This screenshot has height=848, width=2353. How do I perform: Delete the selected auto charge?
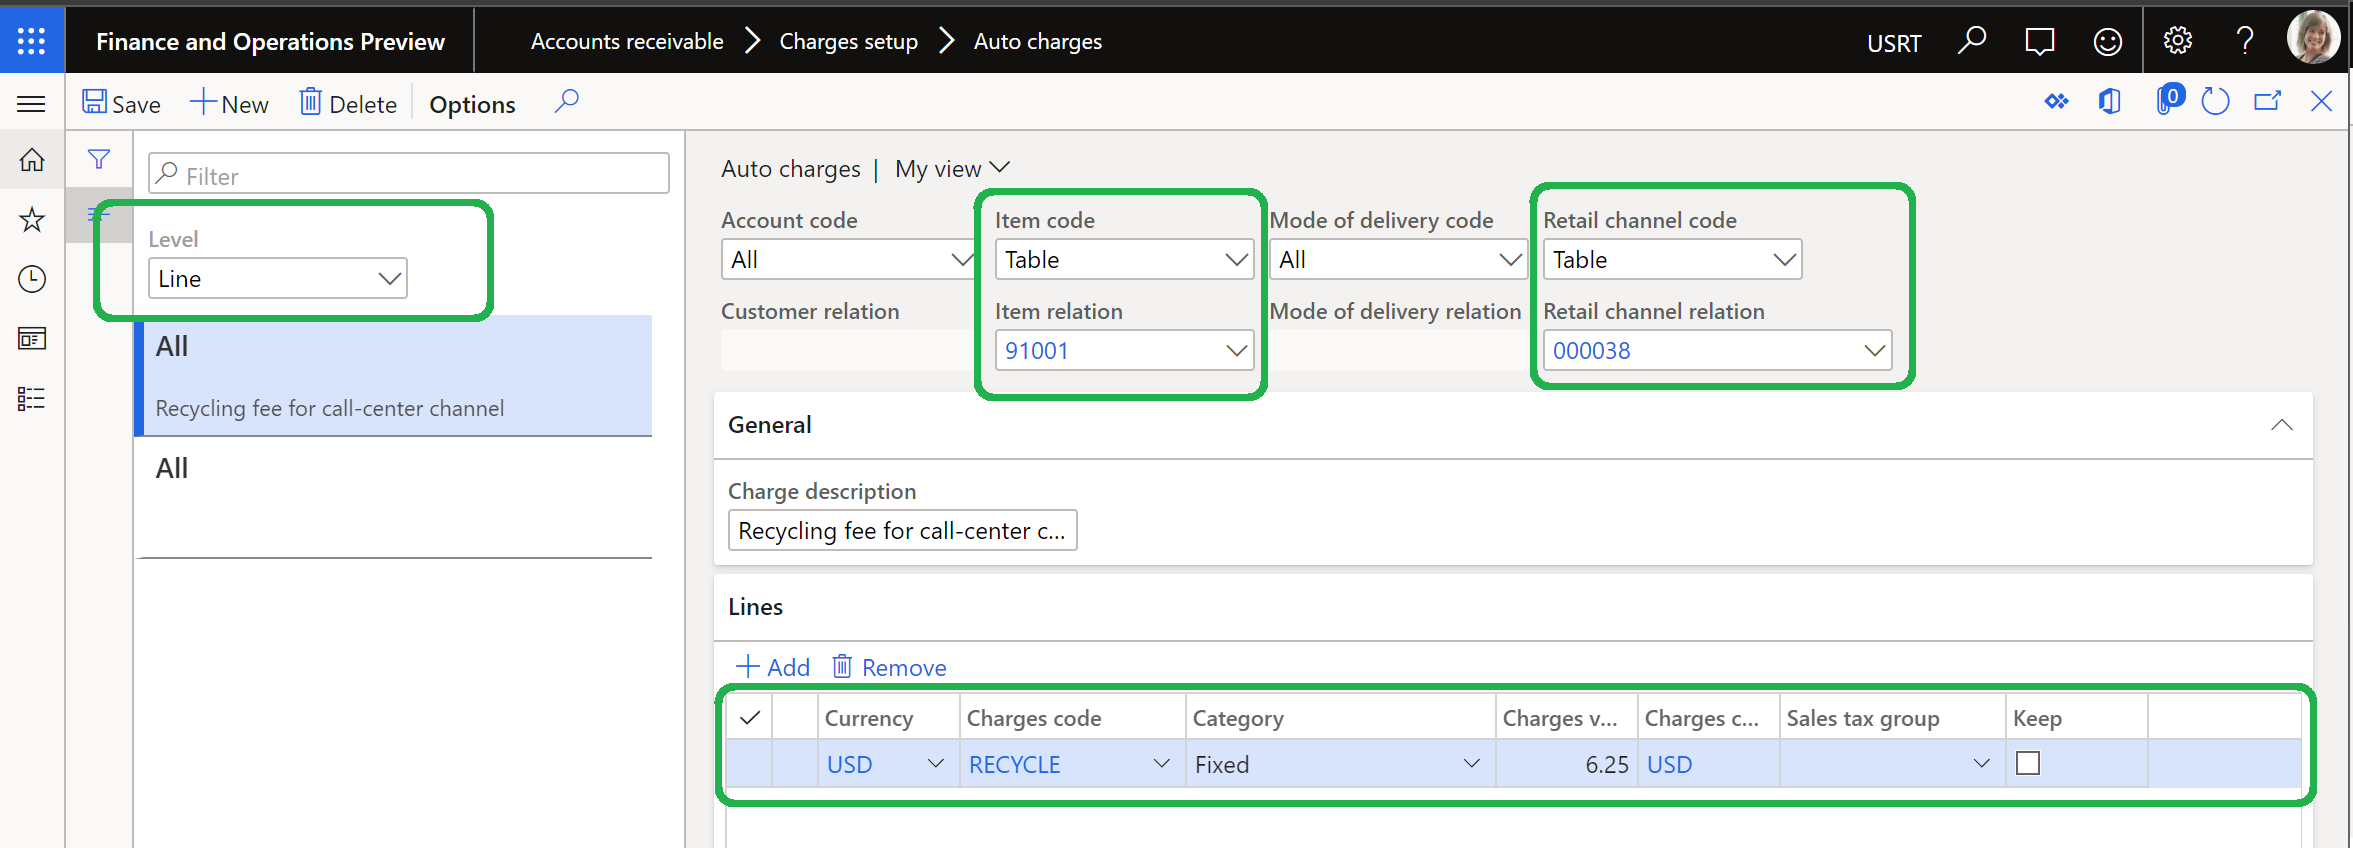click(x=348, y=103)
